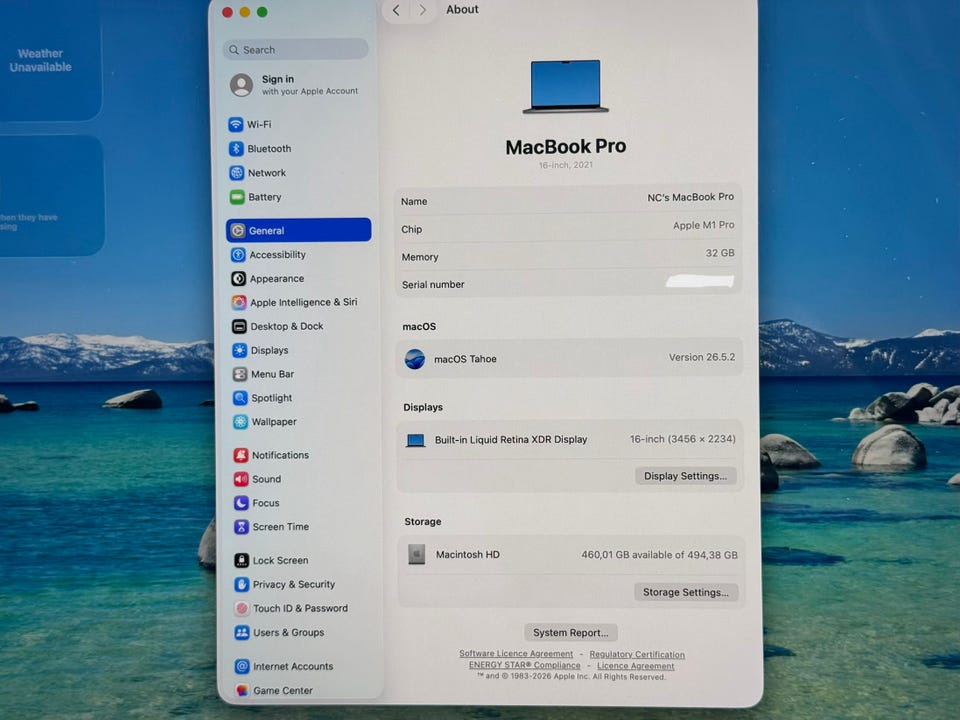Open Internet Accounts @ icon
The height and width of the screenshot is (720, 960).
[242, 666]
